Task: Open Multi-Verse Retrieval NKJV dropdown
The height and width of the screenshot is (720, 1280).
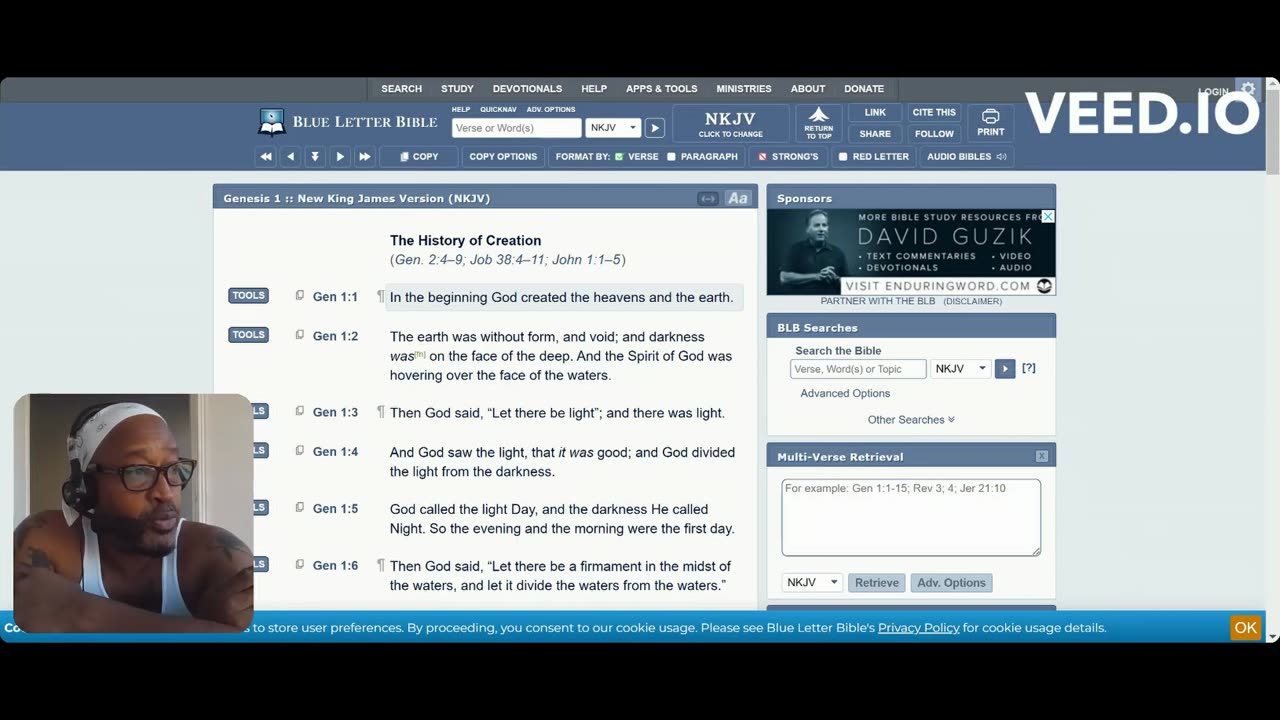Action: pos(811,583)
